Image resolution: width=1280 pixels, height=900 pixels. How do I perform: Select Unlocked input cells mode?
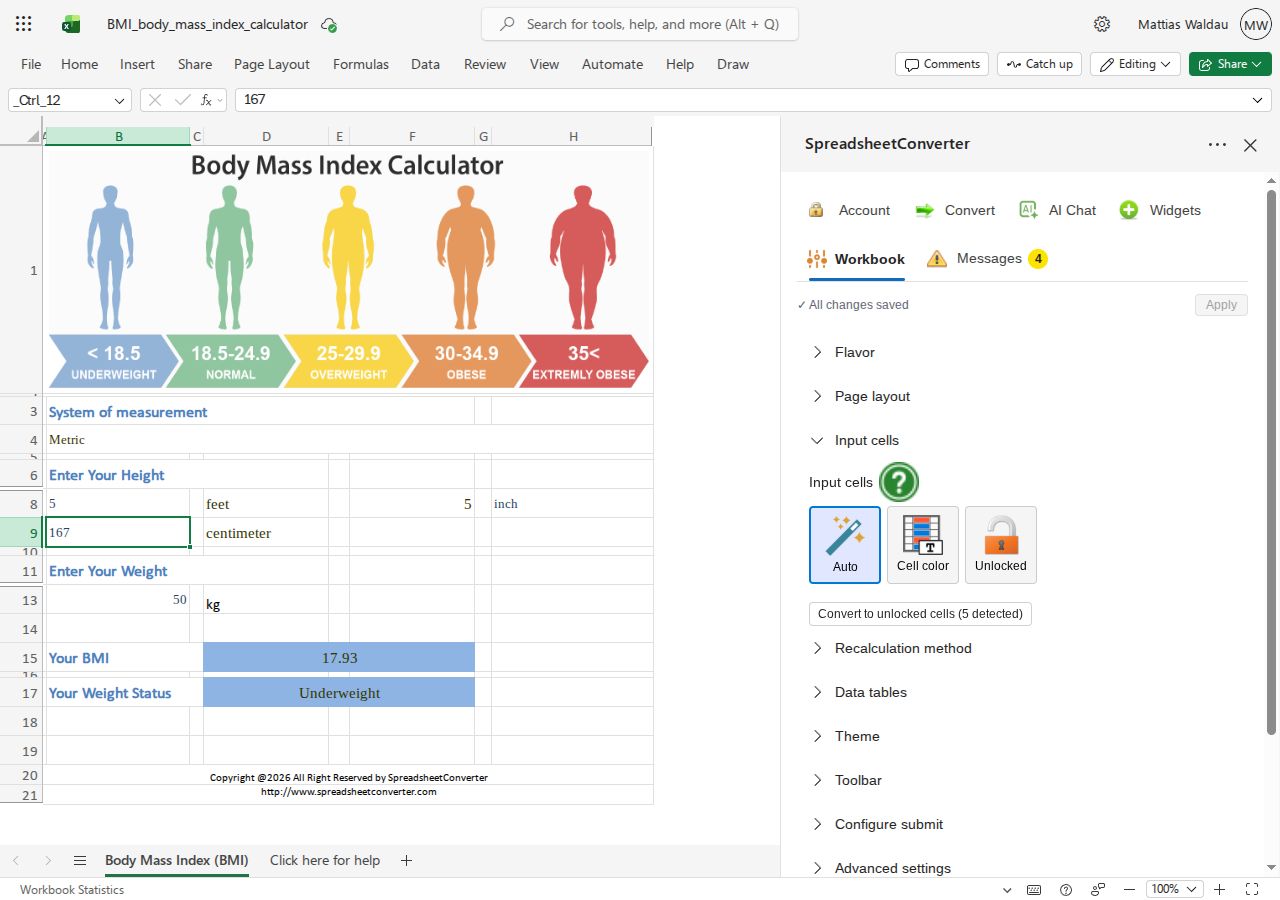pyautogui.click(x=1001, y=545)
